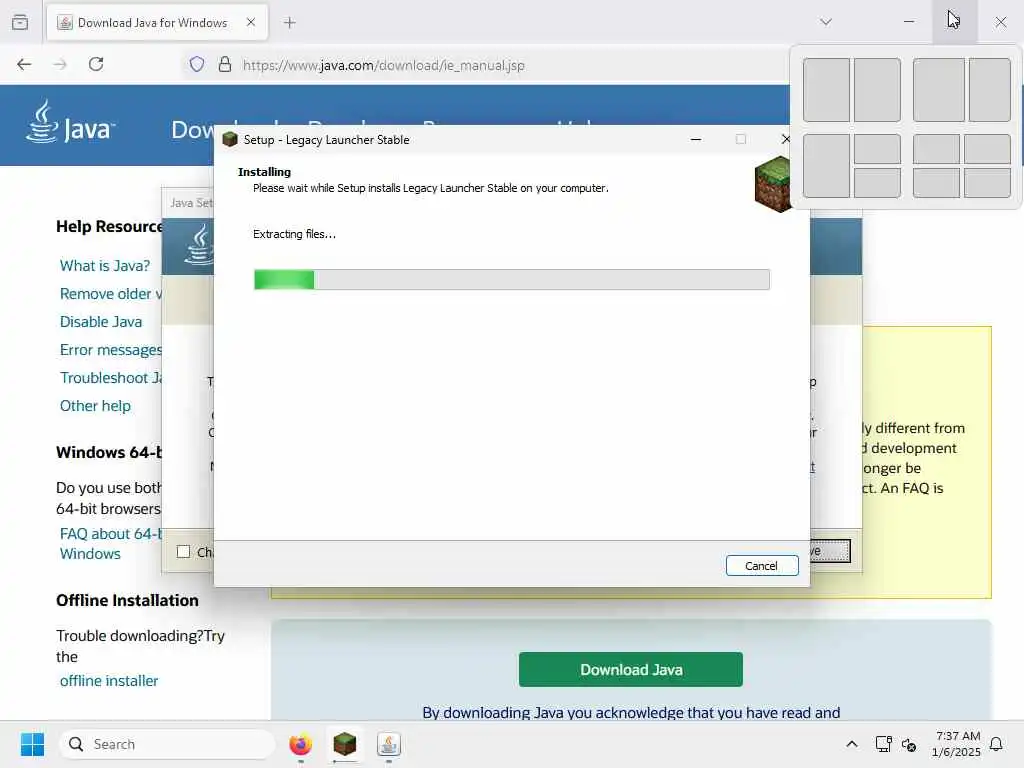Go back in the browser

pyautogui.click(x=24, y=64)
